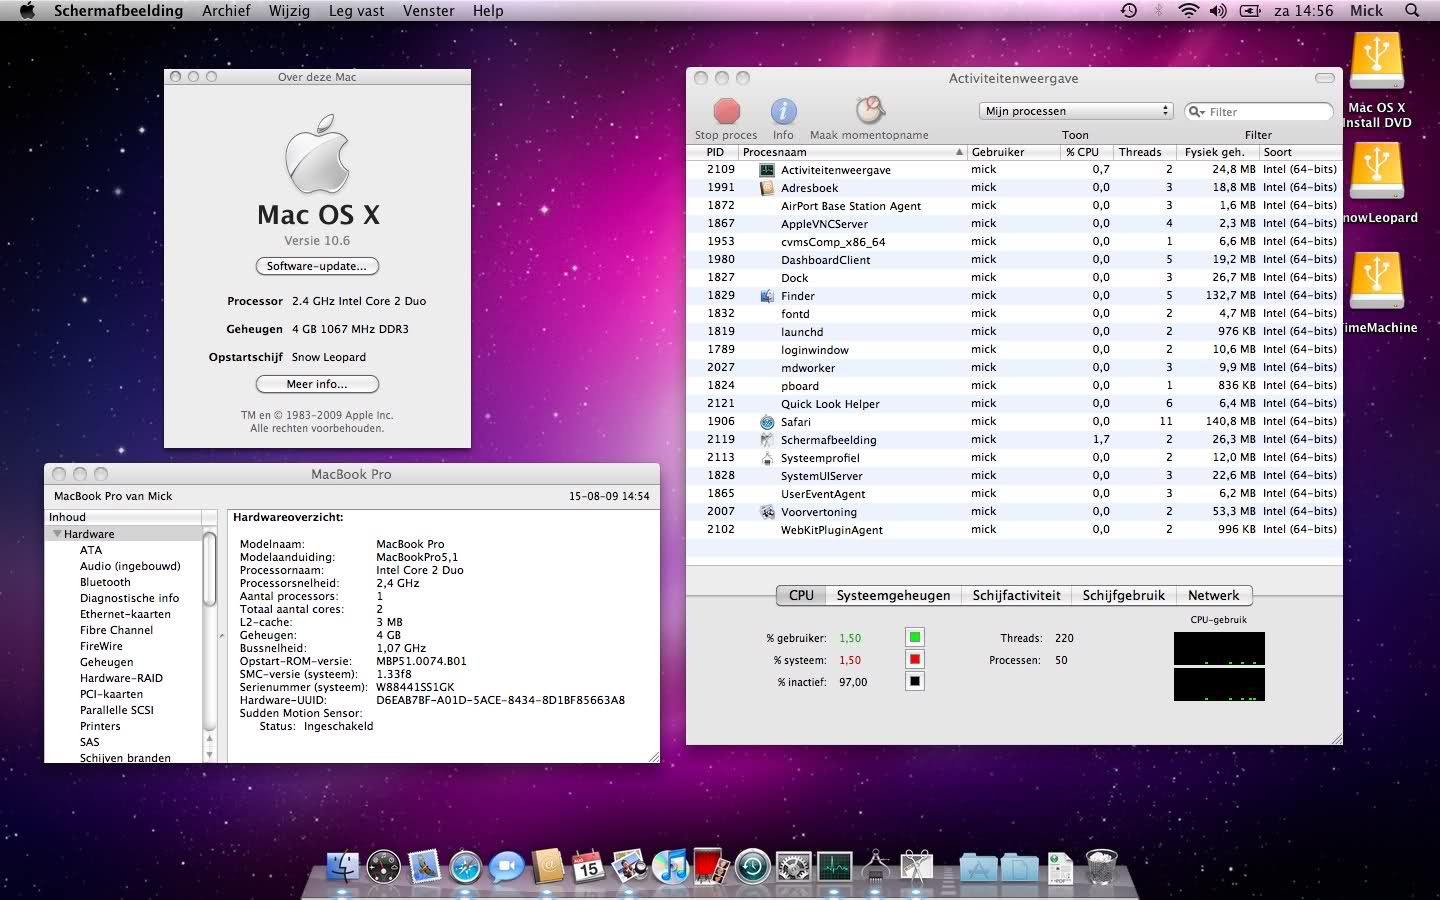Open the Mijn processen dropdown
This screenshot has height=900, width=1440.
point(1075,111)
